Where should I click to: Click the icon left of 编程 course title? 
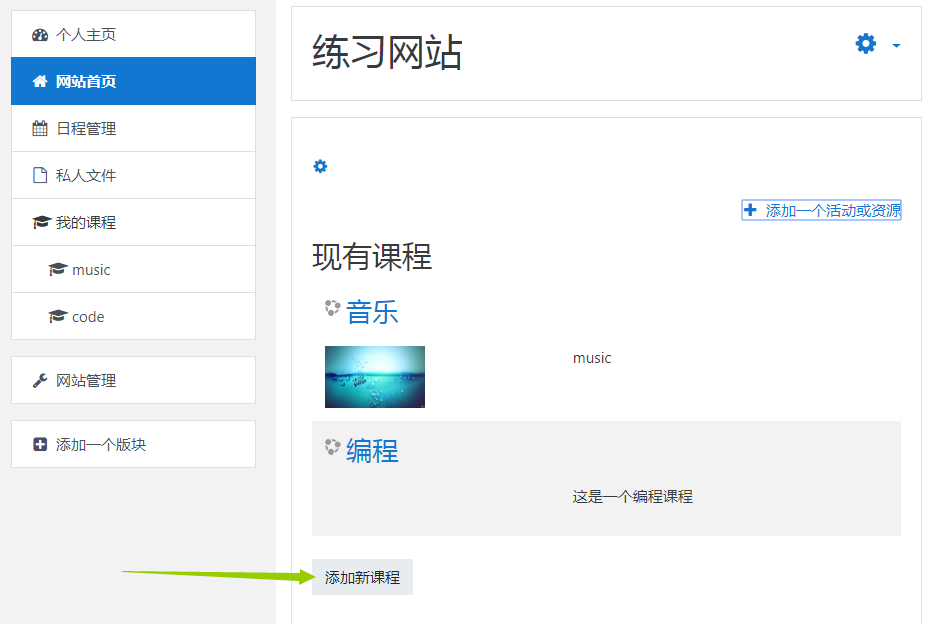pyautogui.click(x=333, y=448)
